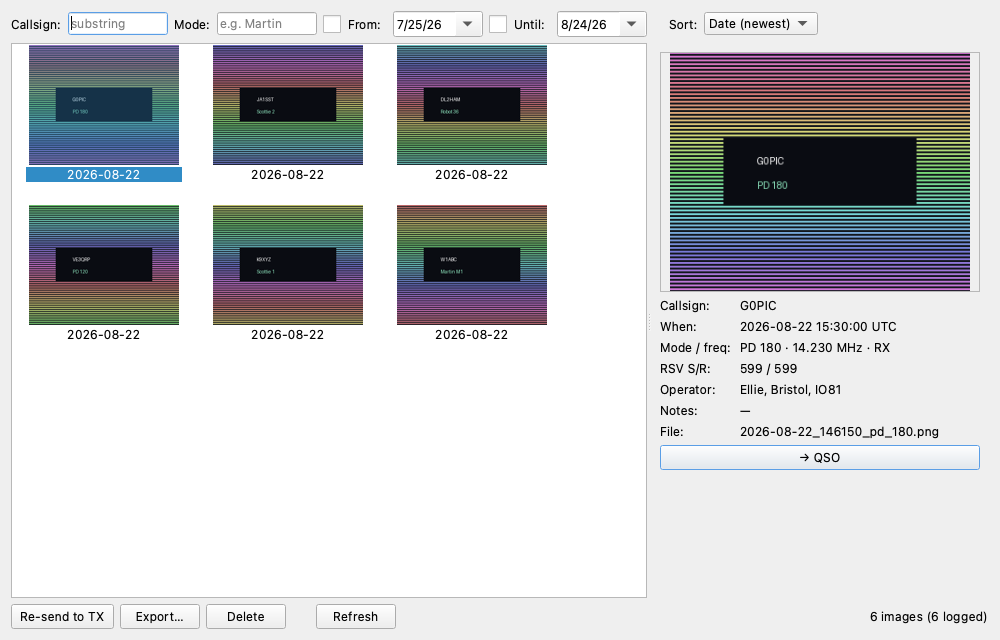Click the large G0PIC preview image
This screenshot has height=640, width=1000.
point(820,172)
